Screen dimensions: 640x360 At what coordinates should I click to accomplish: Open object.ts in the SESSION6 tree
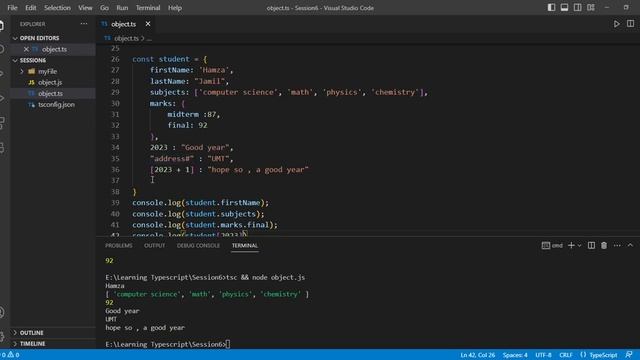(50, 93)
